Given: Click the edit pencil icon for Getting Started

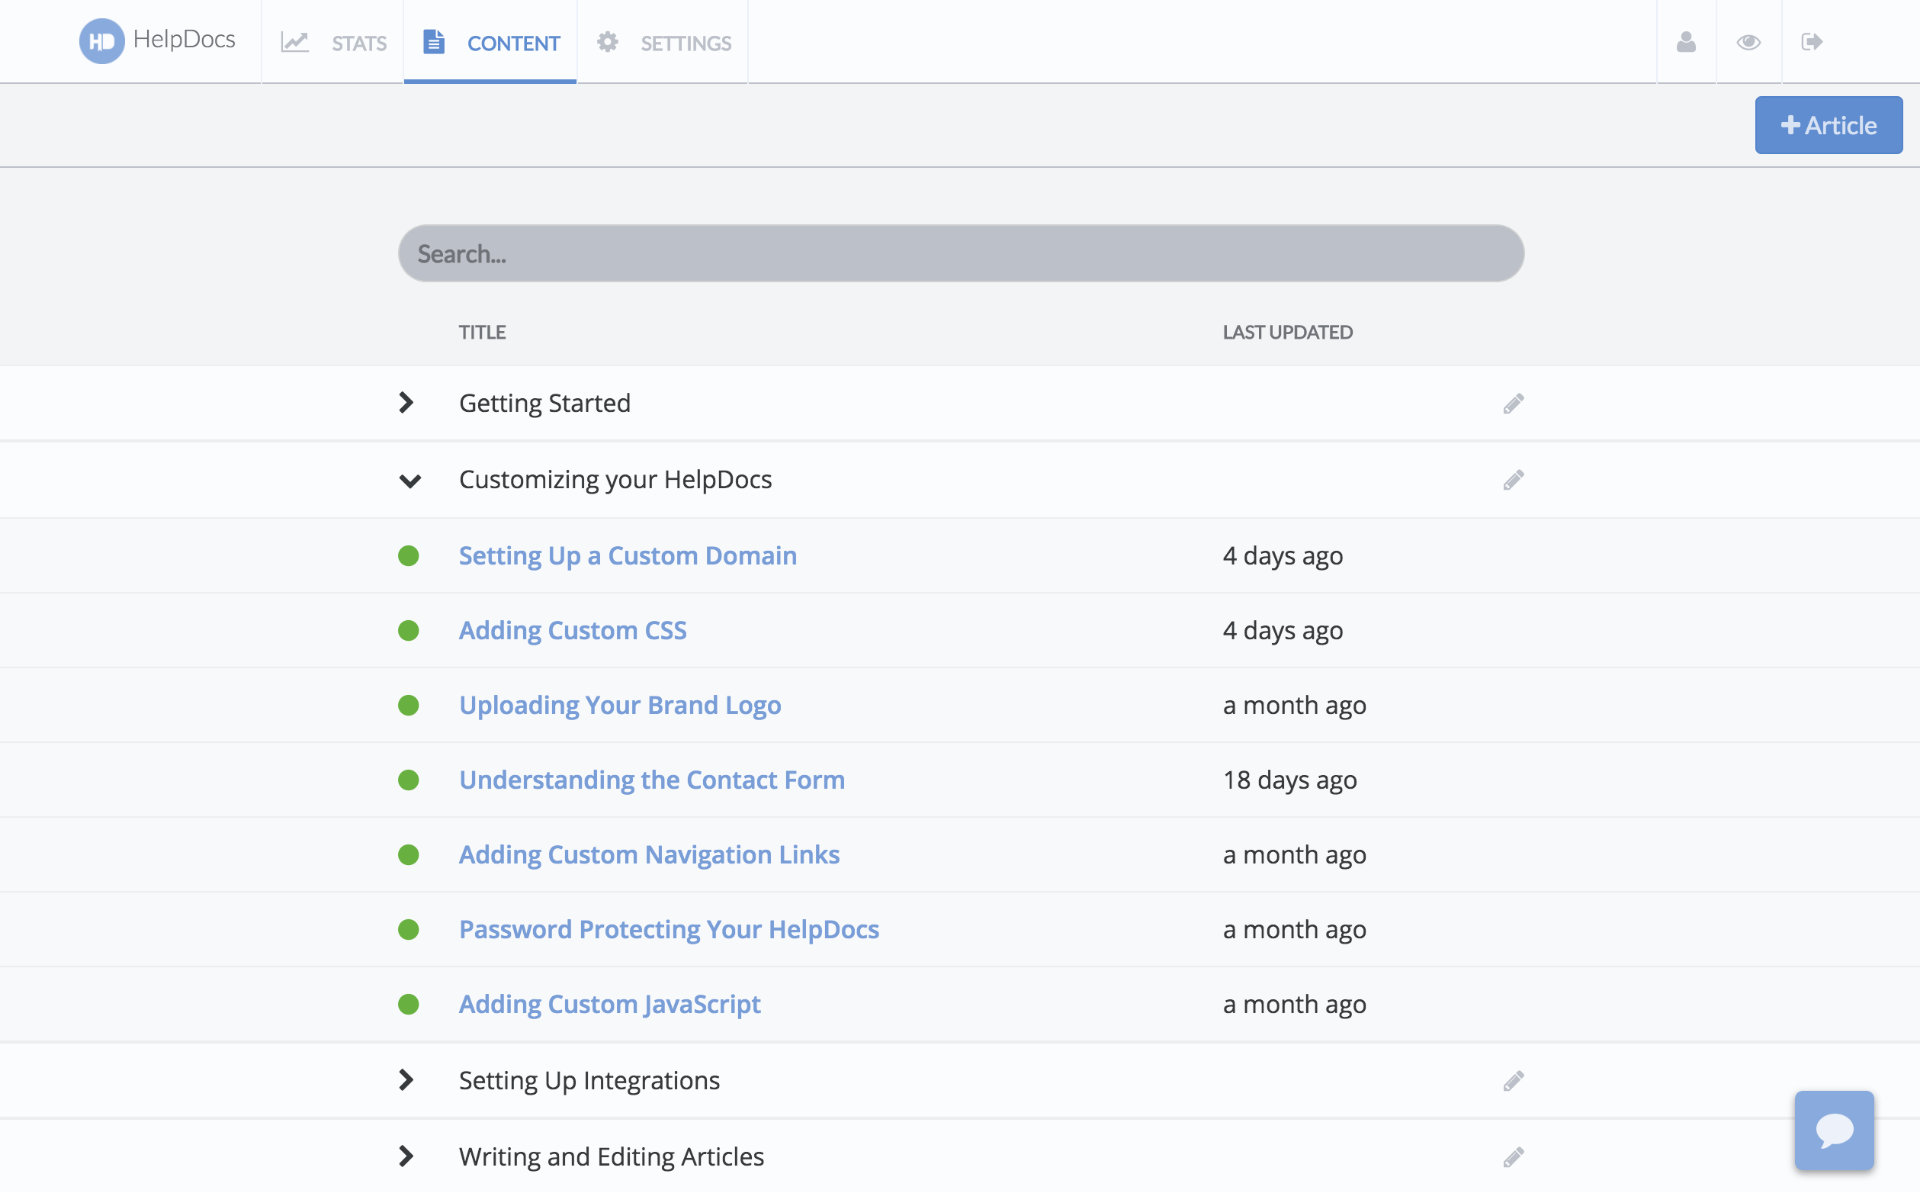Looking at the screenshot, I should 1513,404.
